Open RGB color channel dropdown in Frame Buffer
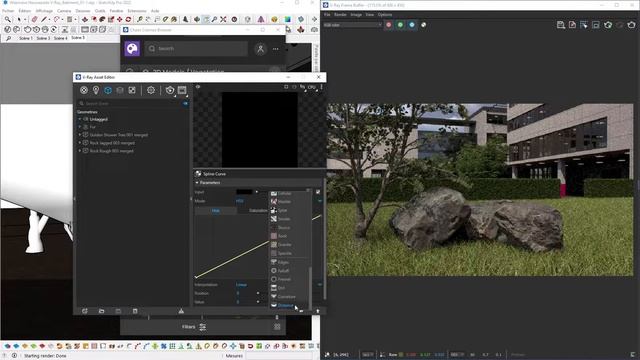The height and width of the screenshot is (360, 640). pos(353,25)
